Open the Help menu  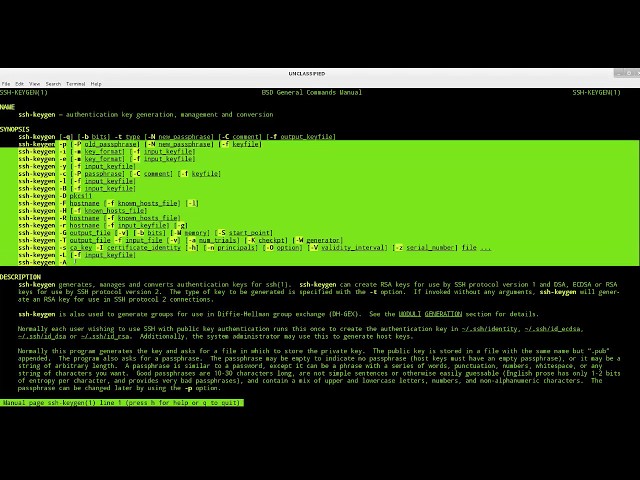click(96, 84)
